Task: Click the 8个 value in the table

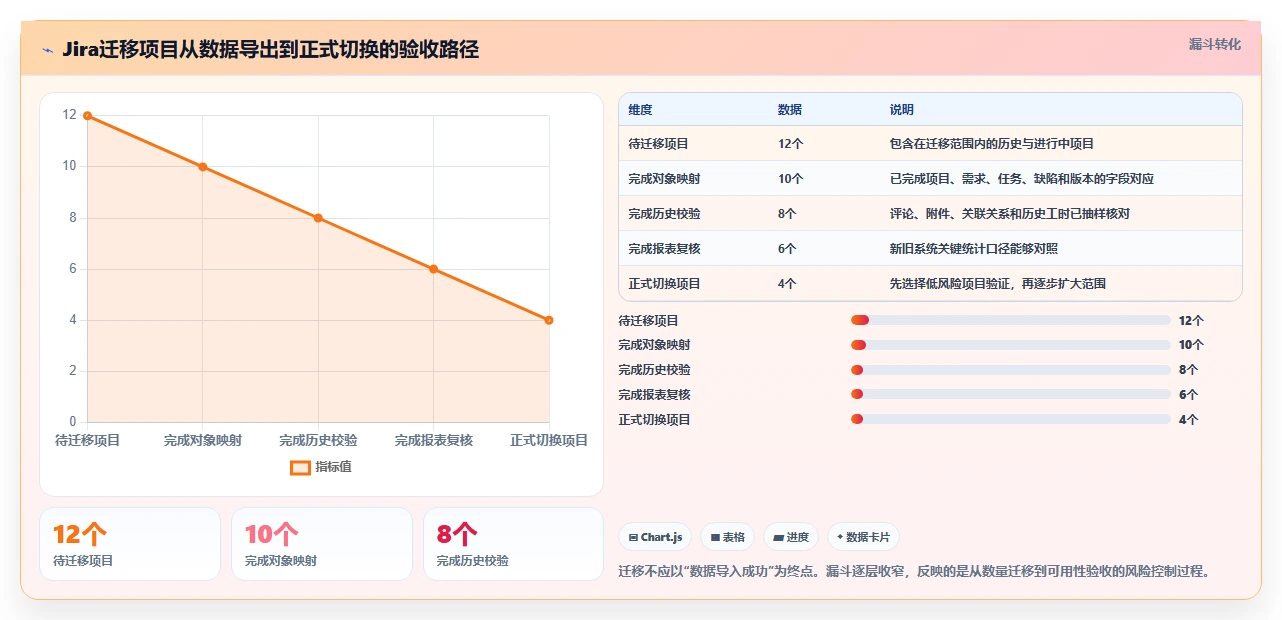Action: [788, 214]
